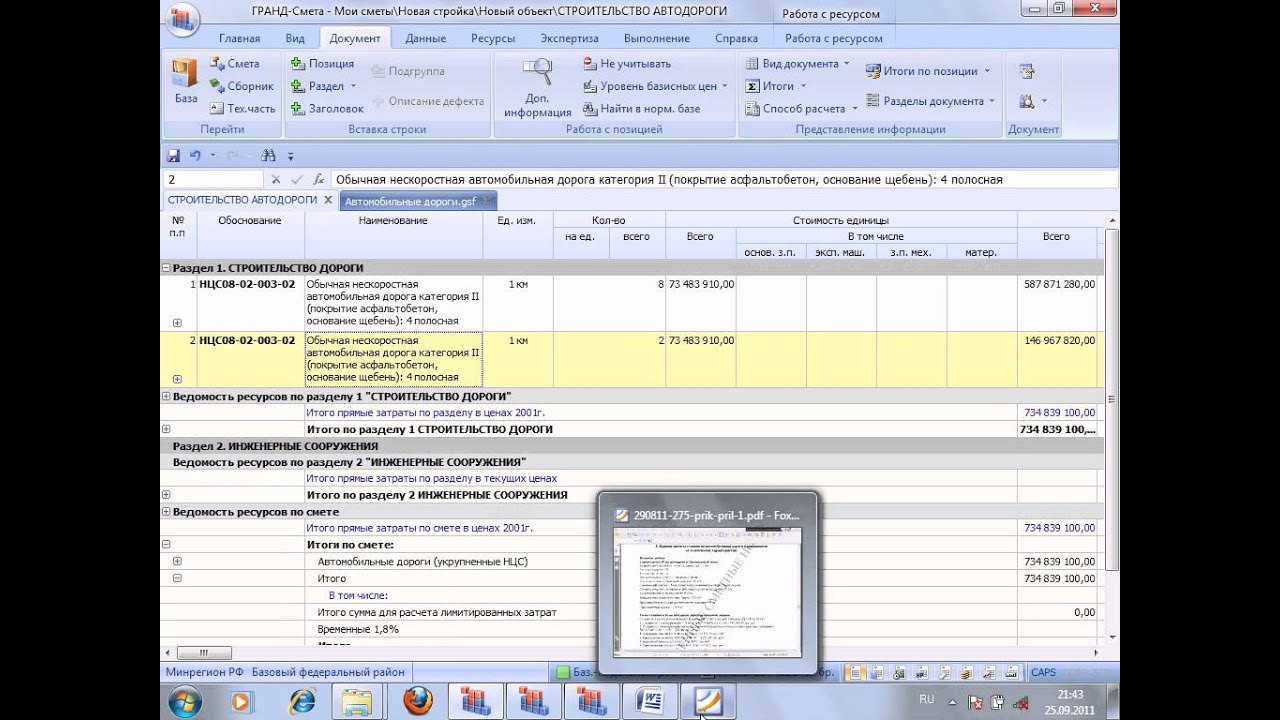Click Временные 1,8% row
1280x720 pixels.
358,629
